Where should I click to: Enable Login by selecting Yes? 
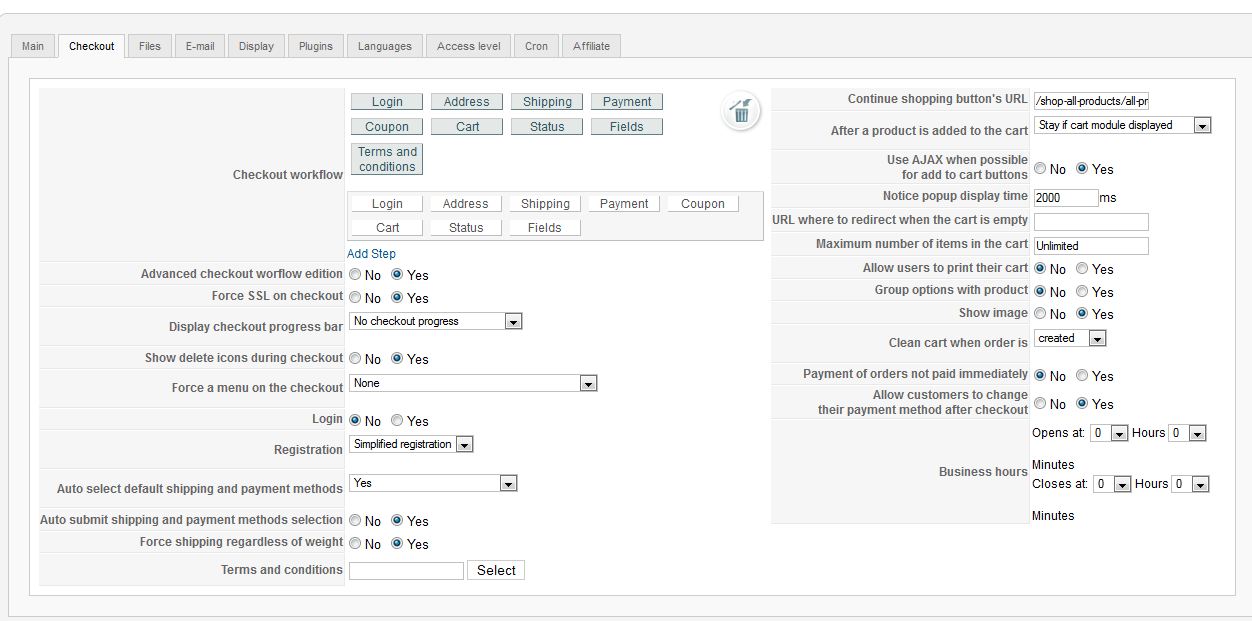pyautogui.click(x=398, y=421)
